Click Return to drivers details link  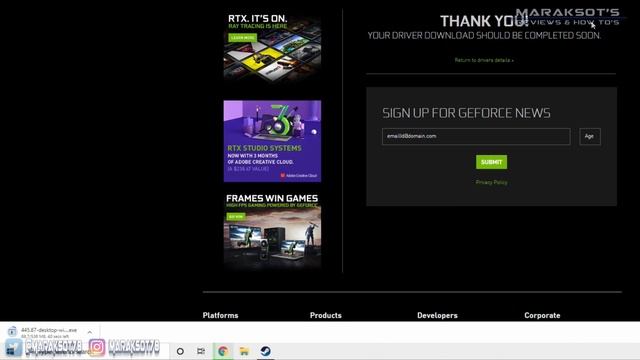(484, 60)
